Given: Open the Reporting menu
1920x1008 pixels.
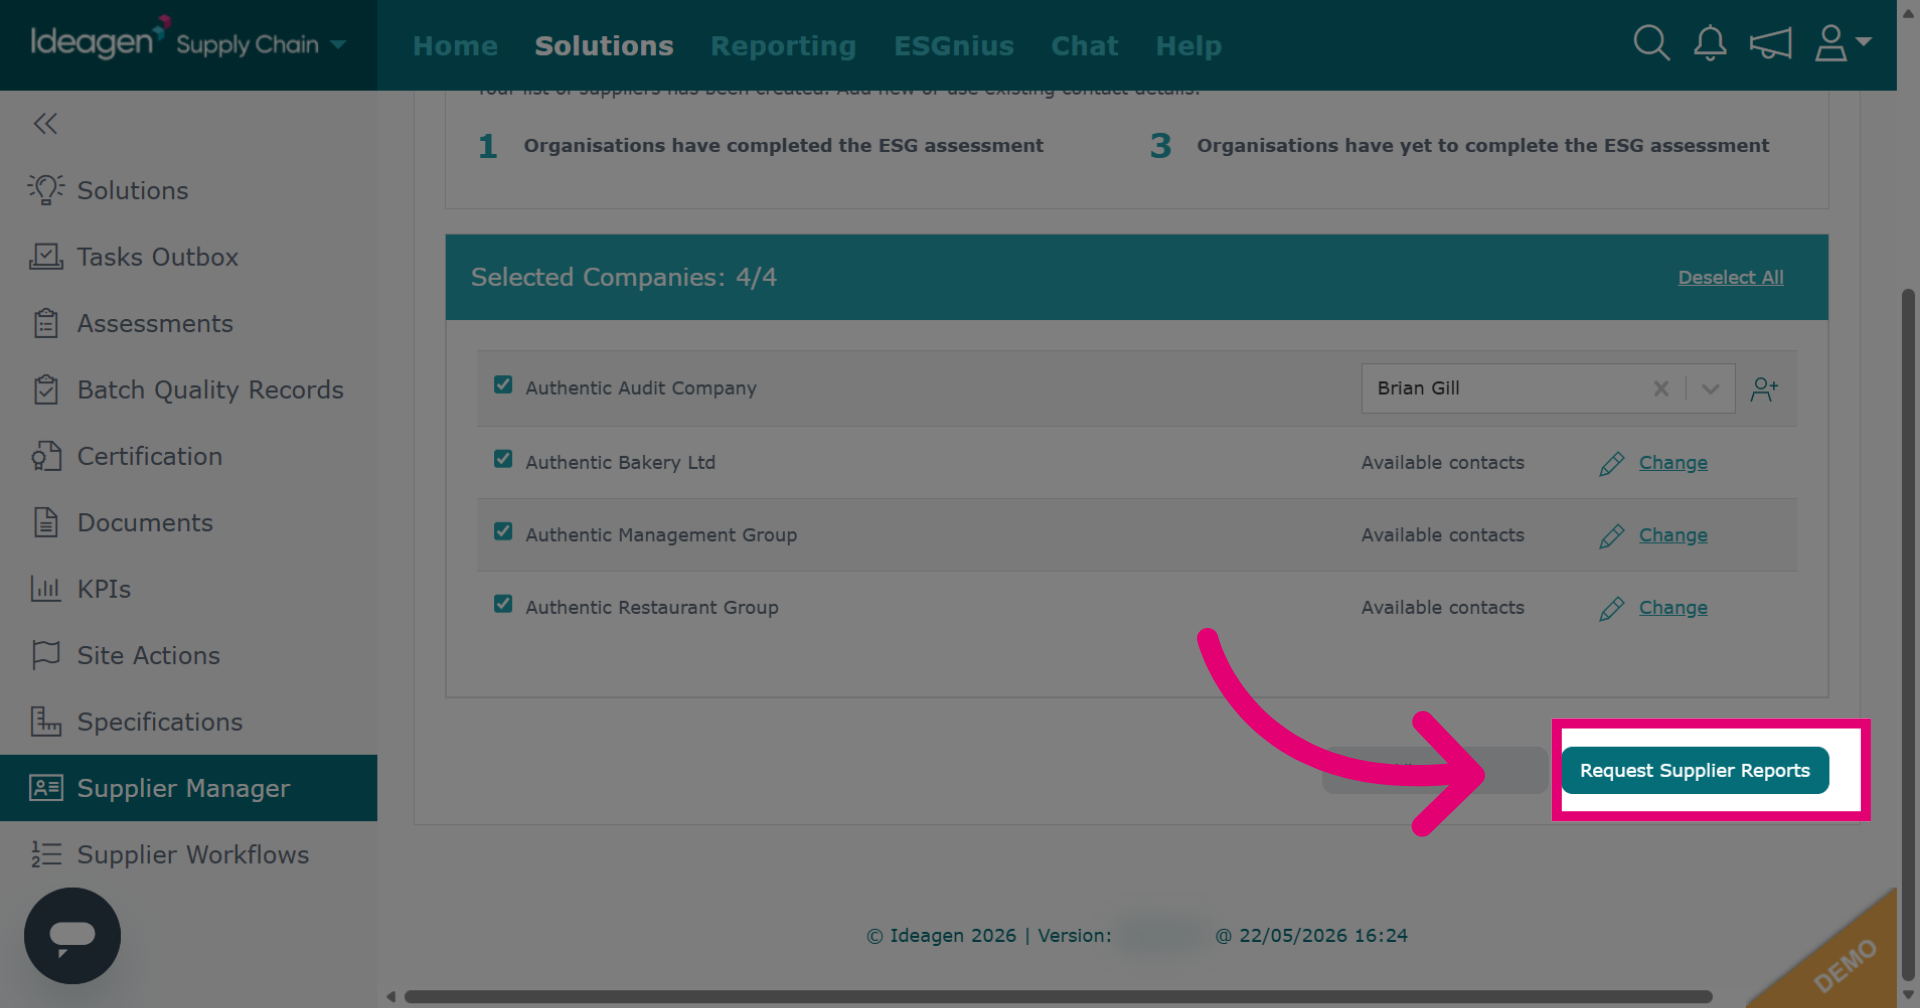Looking at the screenshot, I should point(783,46).
